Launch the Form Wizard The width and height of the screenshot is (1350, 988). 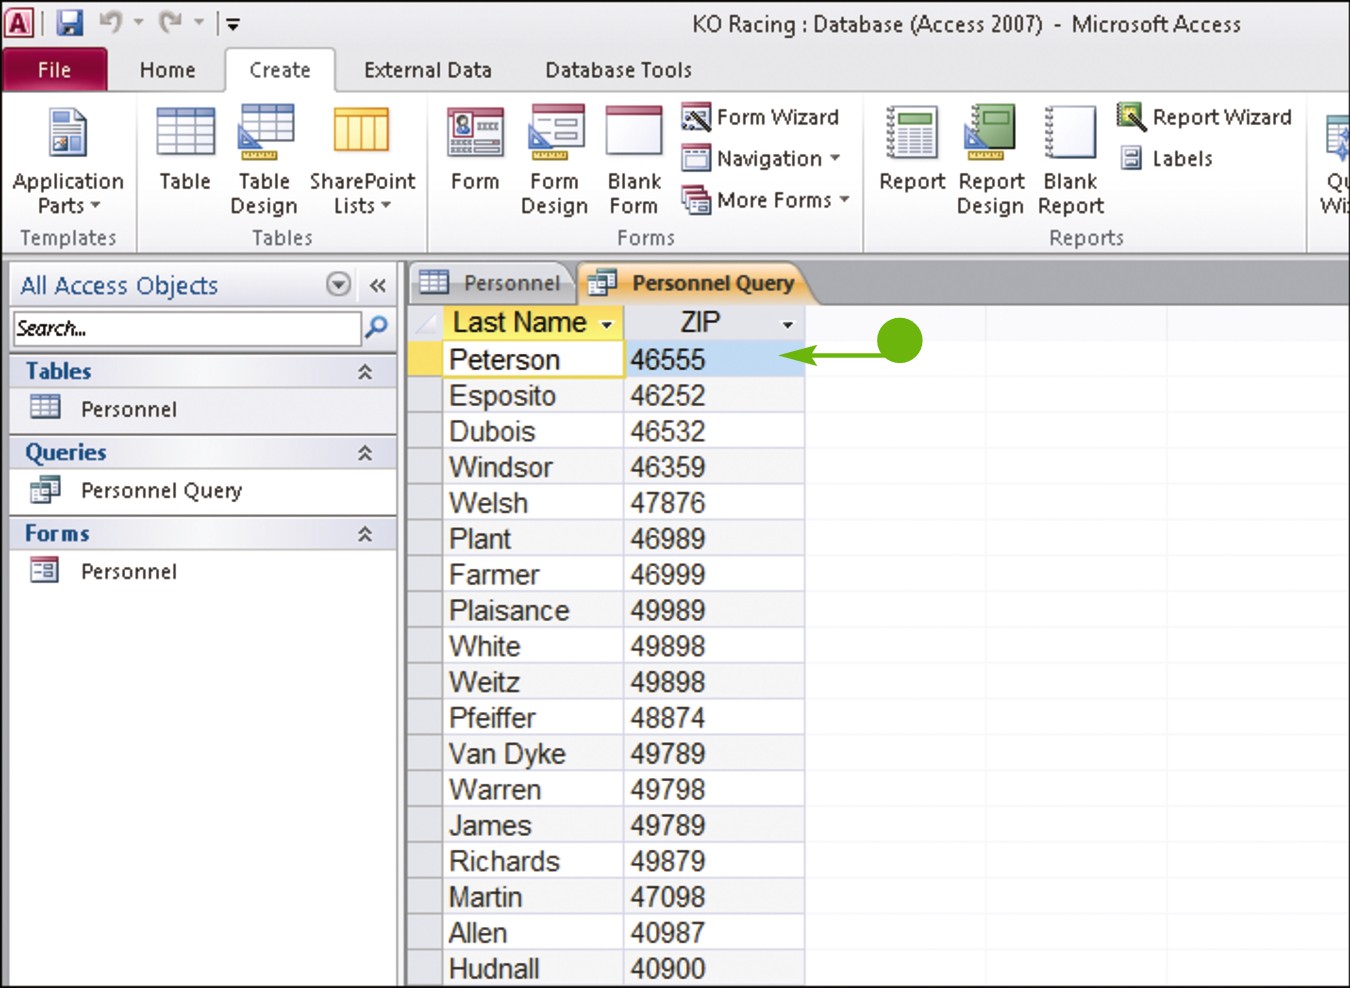760,117
